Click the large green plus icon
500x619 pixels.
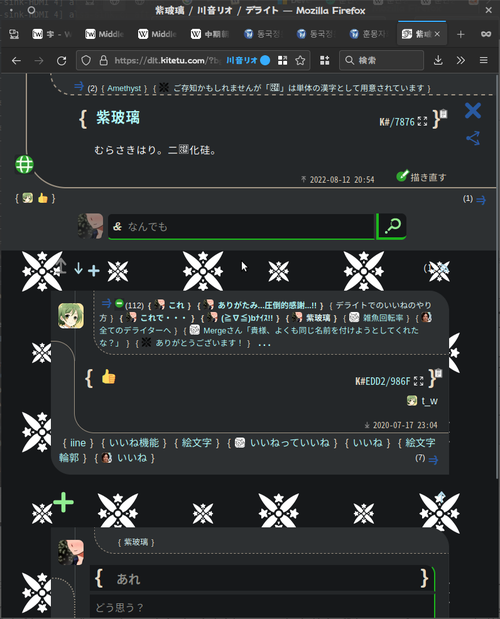(x=63, y=503)
